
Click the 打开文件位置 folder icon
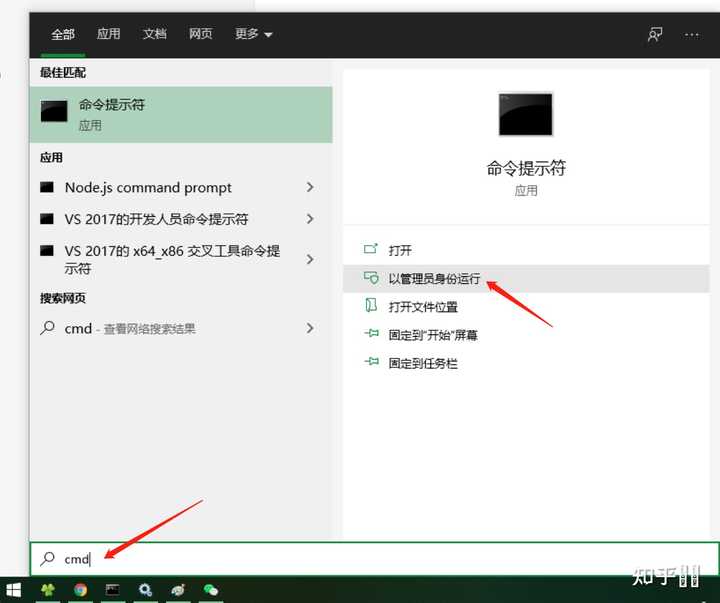[x=371, y=305]
